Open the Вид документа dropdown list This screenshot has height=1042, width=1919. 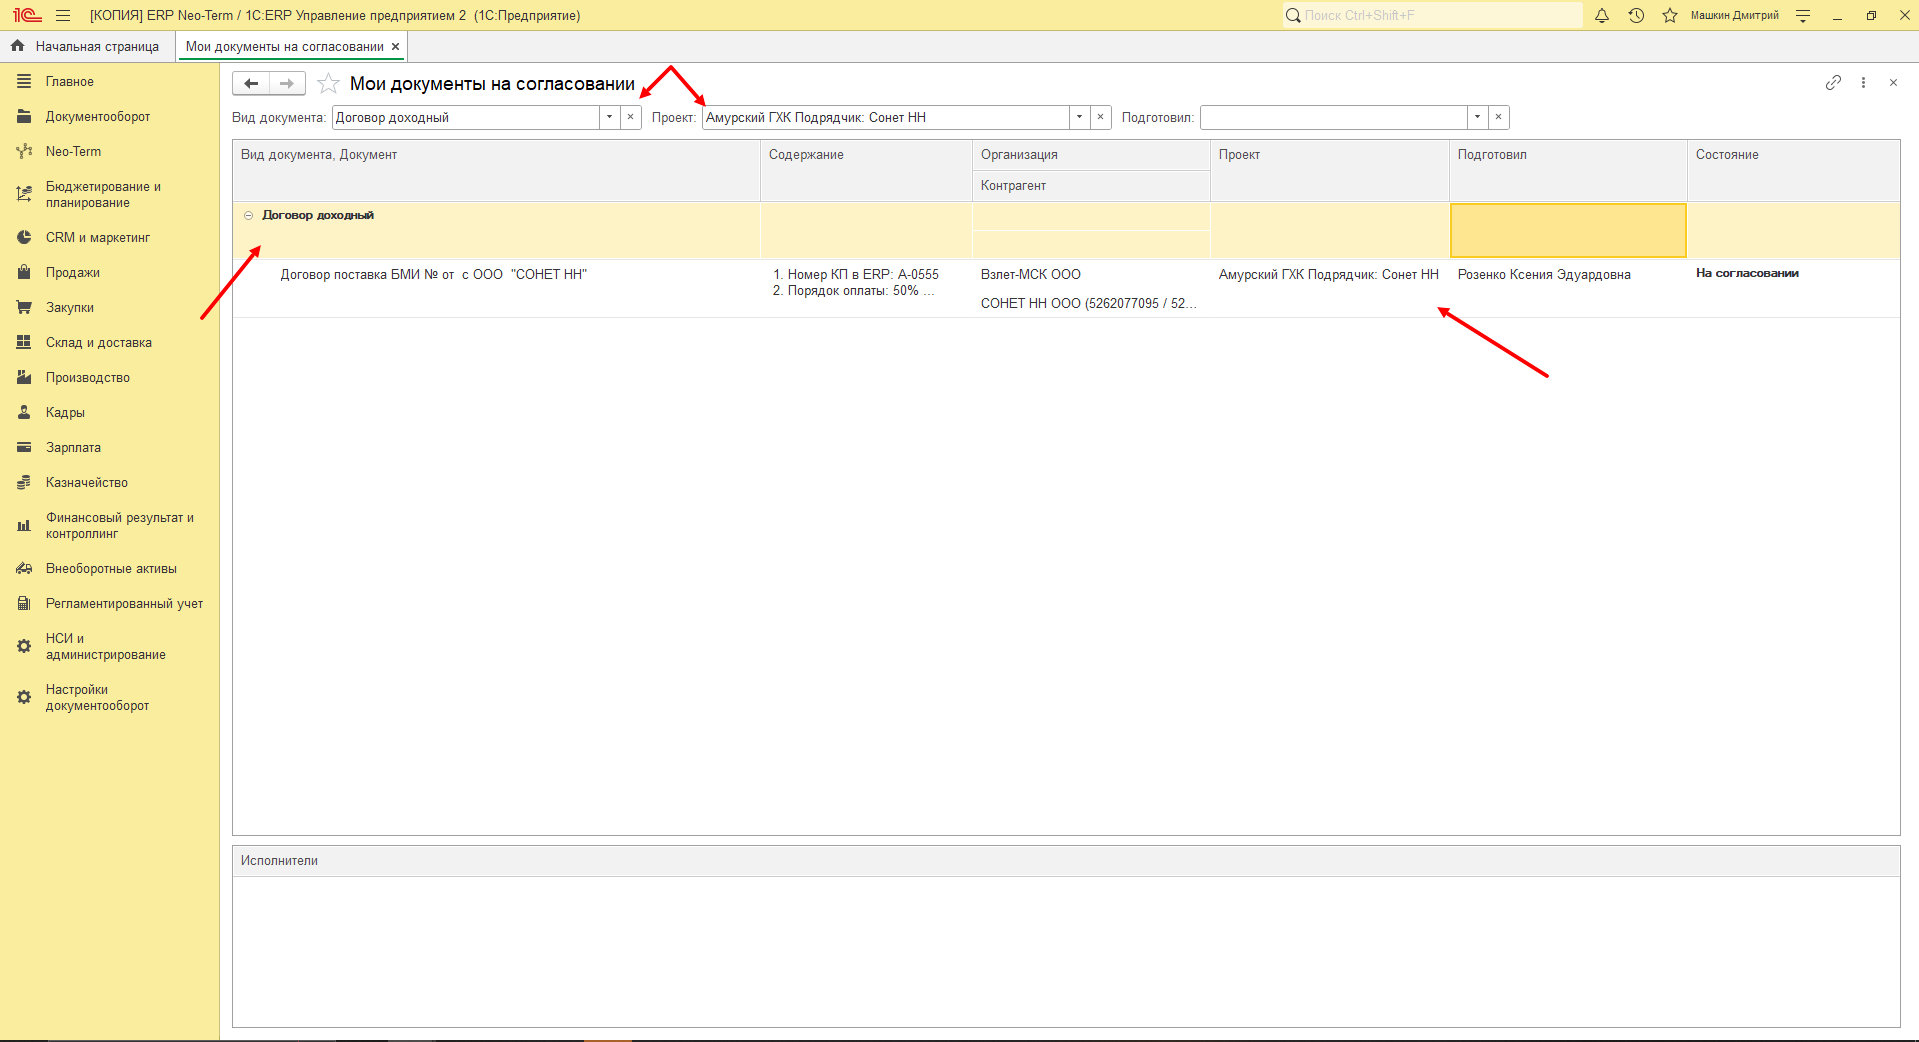pos(609,117)
